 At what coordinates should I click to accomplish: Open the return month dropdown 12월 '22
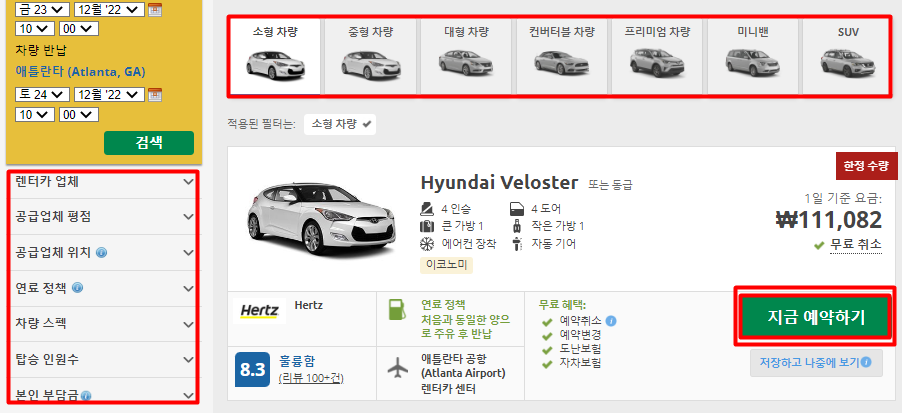(109, 95)
